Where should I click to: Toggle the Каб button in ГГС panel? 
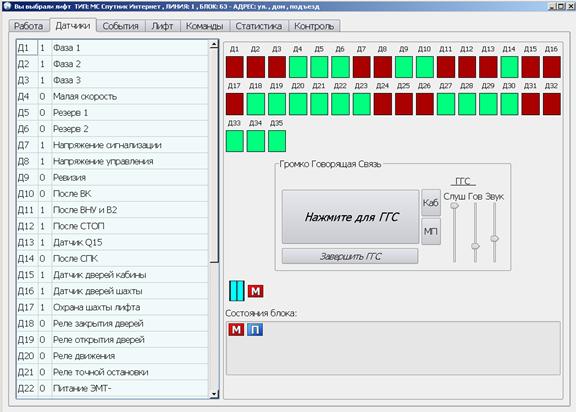coord(431,203)
